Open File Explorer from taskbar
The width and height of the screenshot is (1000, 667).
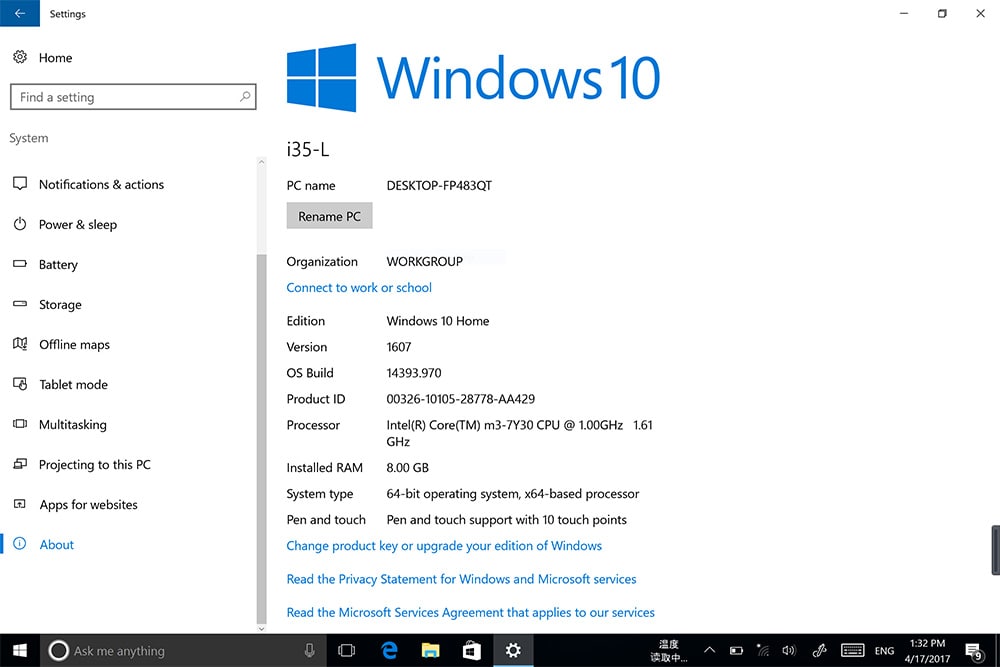430,650
